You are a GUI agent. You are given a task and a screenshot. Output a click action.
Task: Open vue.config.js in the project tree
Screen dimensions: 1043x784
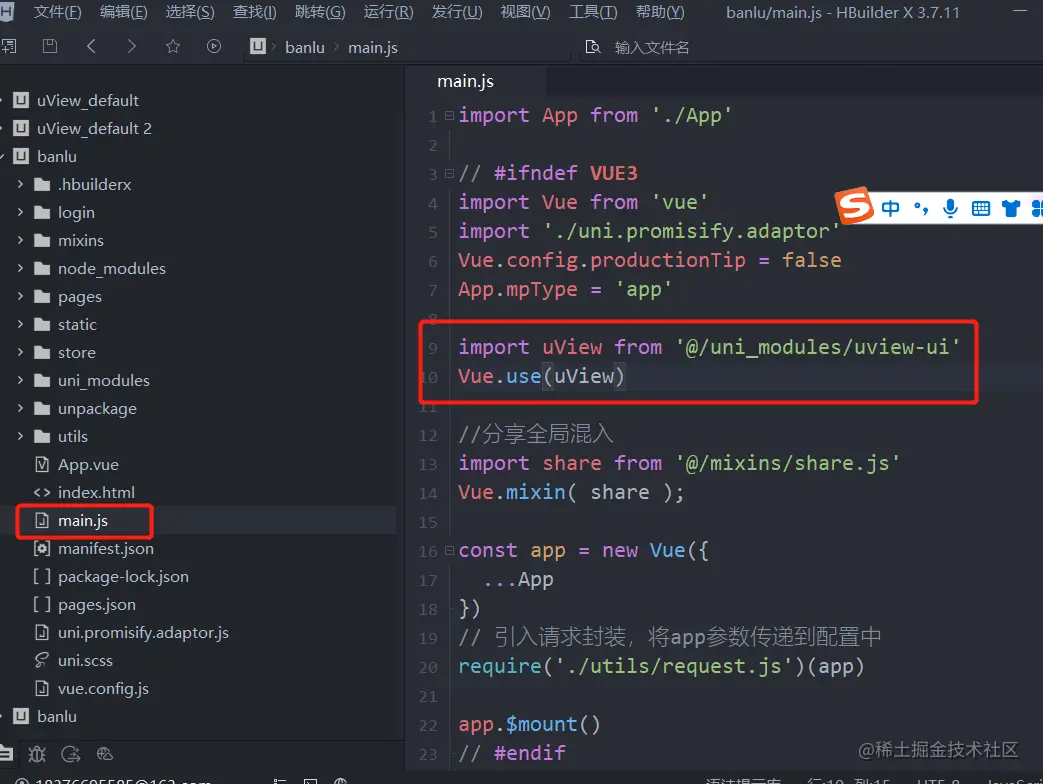tap(103, 688)
